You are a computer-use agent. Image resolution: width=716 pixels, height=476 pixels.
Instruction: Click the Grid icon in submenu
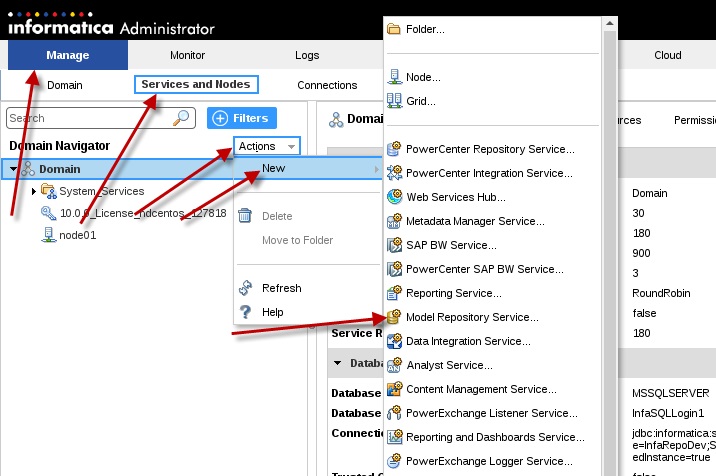[x=394, y=100]
